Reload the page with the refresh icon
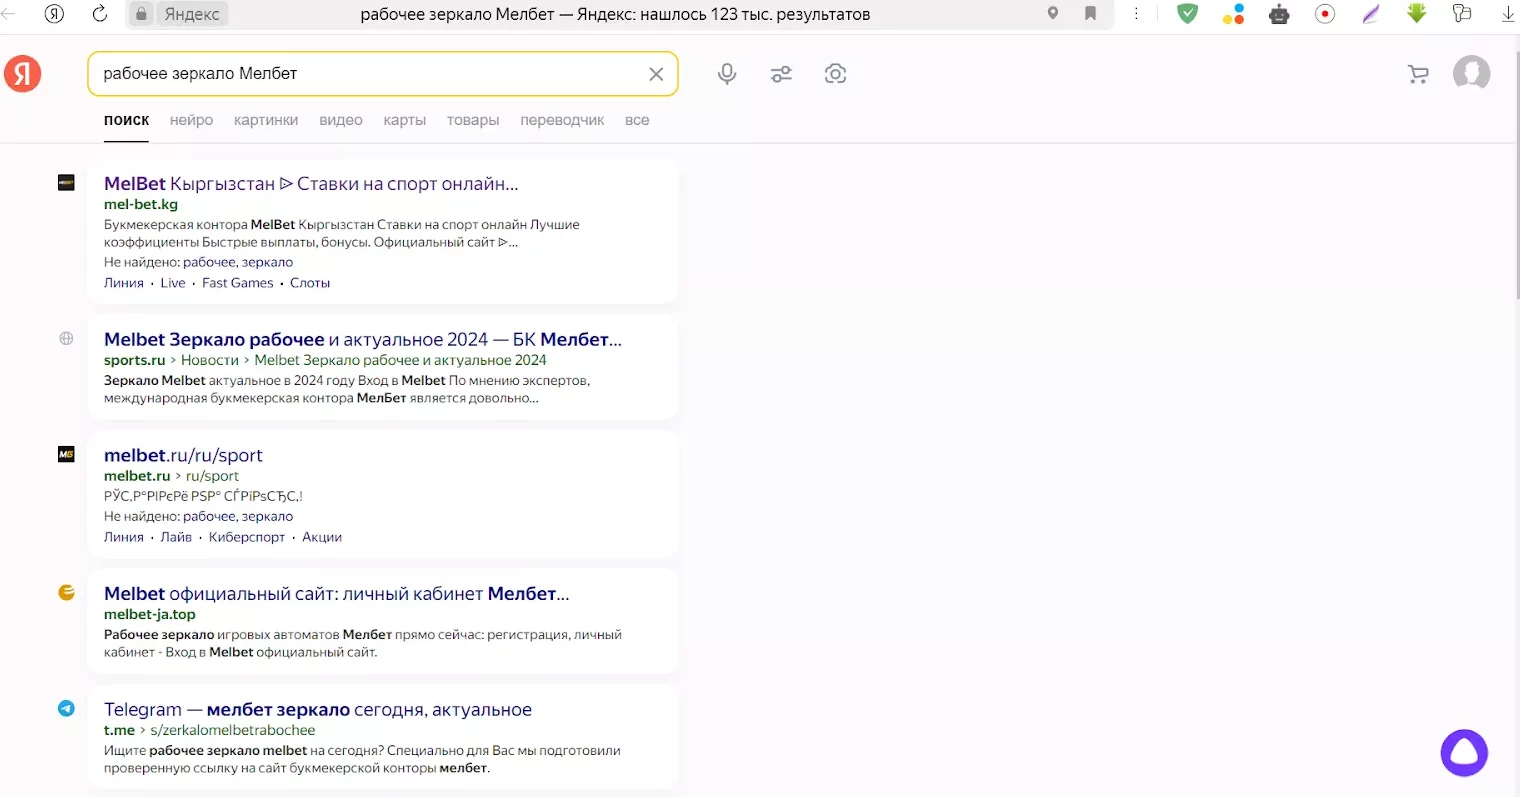This screenshot has width=1520, height=797. click(x=100, y=14)
